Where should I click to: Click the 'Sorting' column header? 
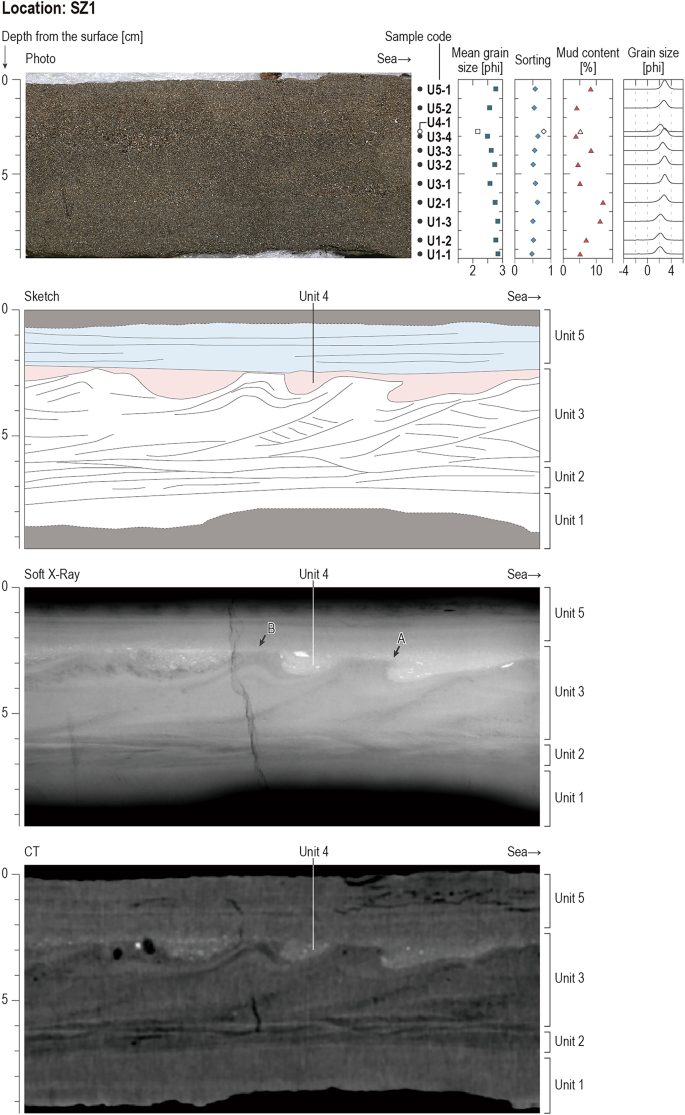pyautogui.click(x=532, y=60)
